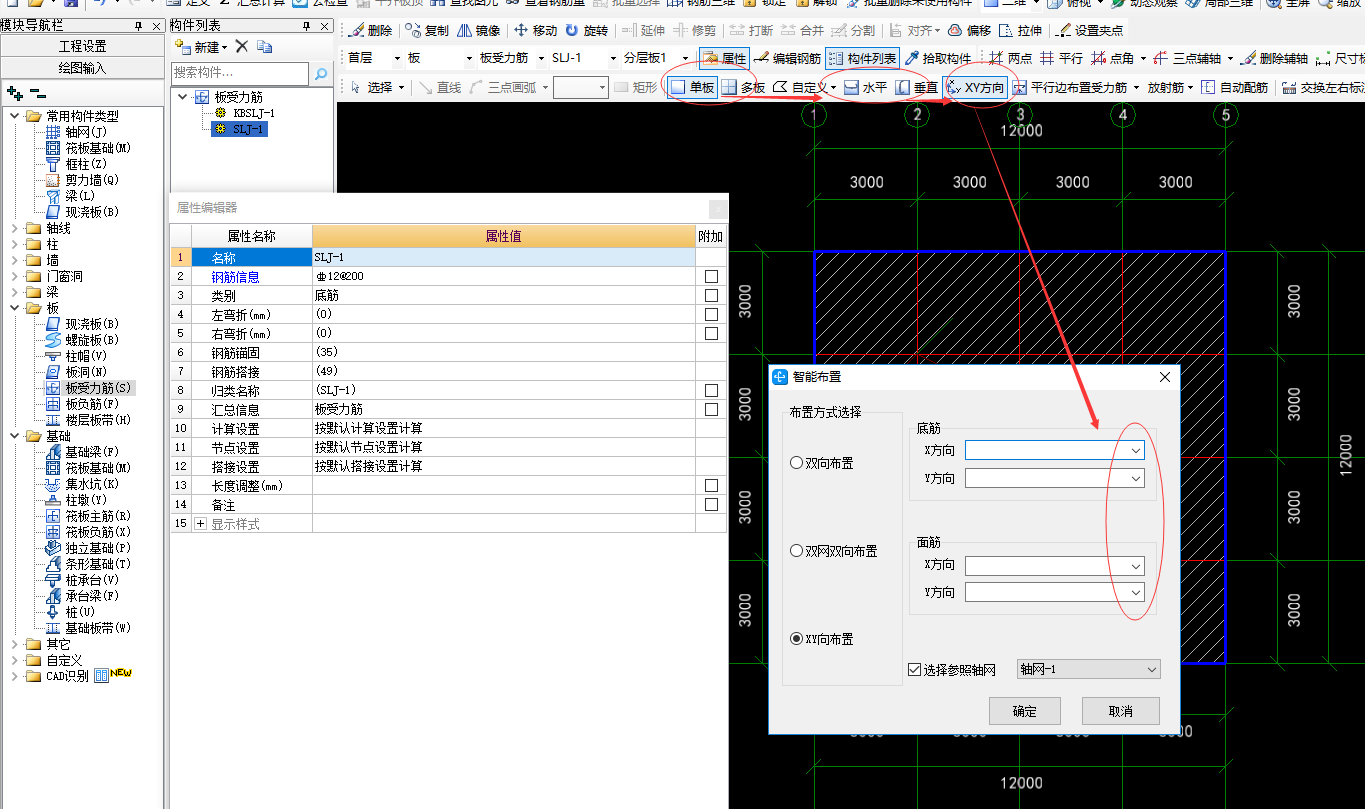Toggle the 构件列表 component list button
Screen dimensions: 1365x809
(x=863, y=59)
